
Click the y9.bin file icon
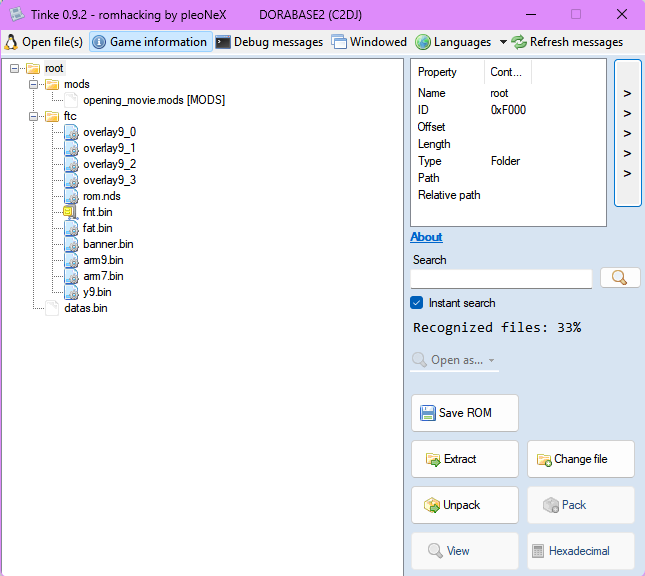tap(71, 293)
